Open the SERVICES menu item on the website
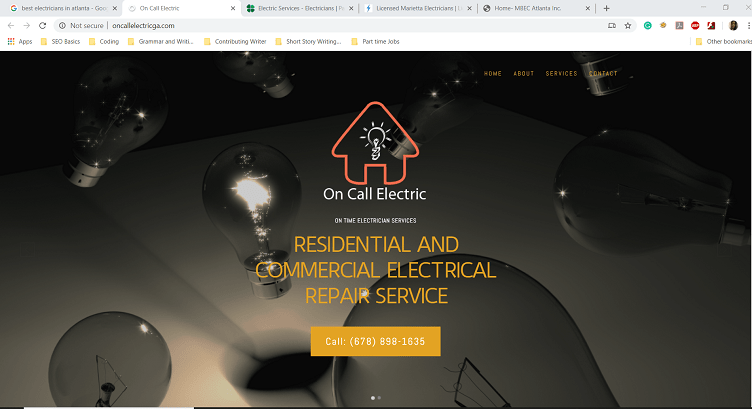This screenshot has height=409, width=752. 561,74
